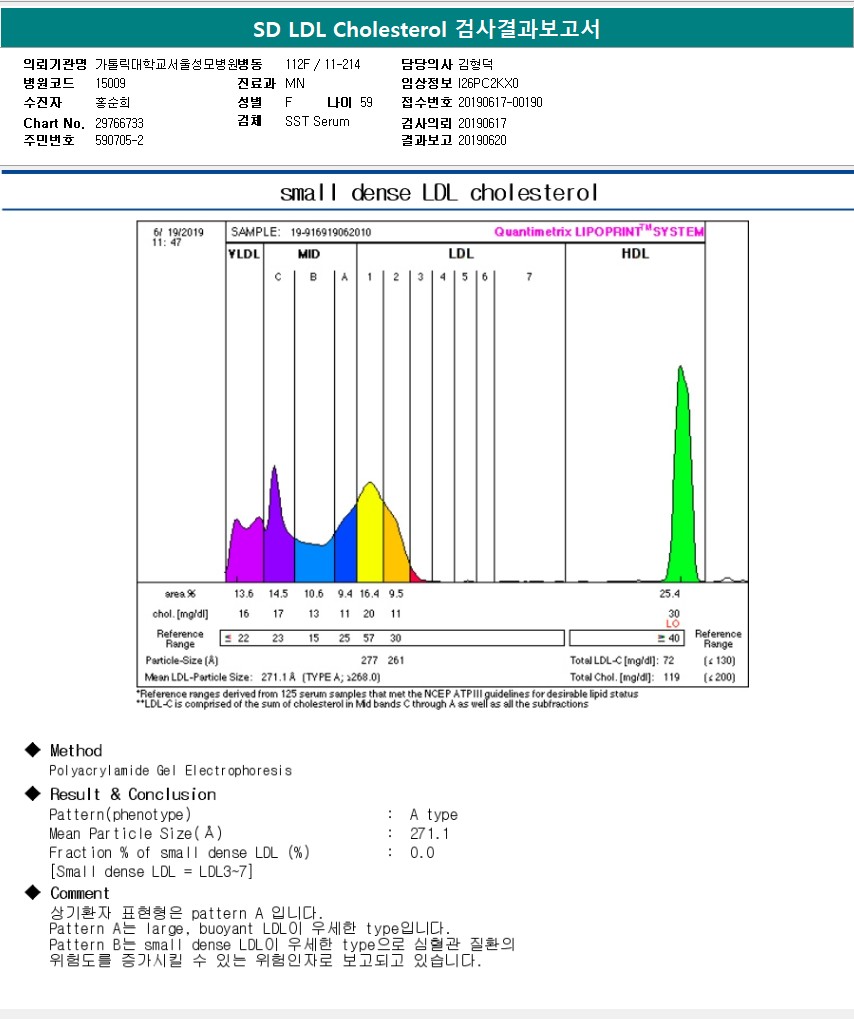Select cholesterol value 17 for MID-C
Screen dimensions: 854x1019
coord(278,614)
